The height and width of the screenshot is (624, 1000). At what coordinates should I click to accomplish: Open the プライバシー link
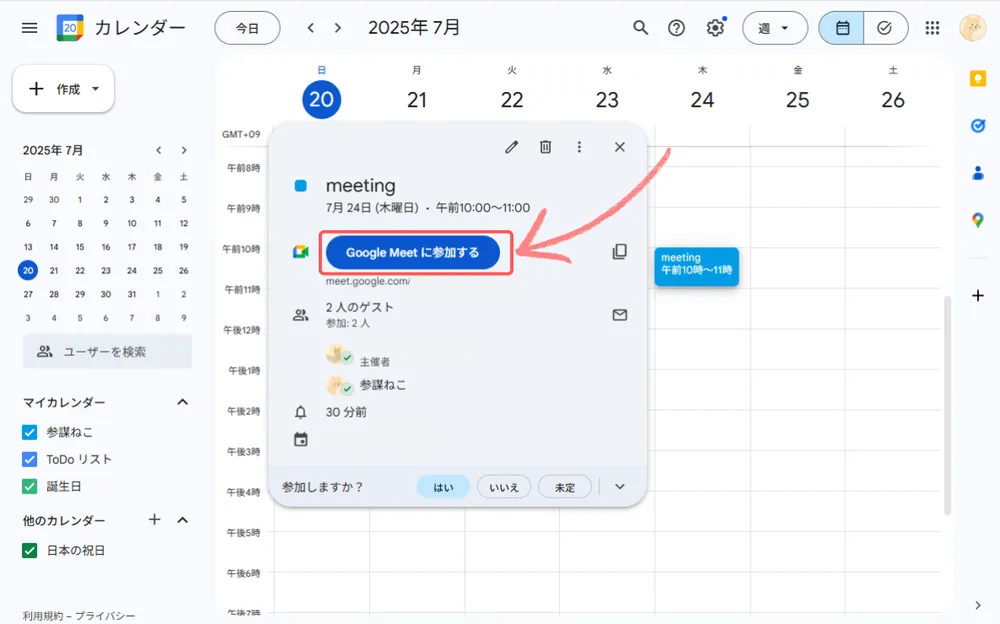point(106,616)
